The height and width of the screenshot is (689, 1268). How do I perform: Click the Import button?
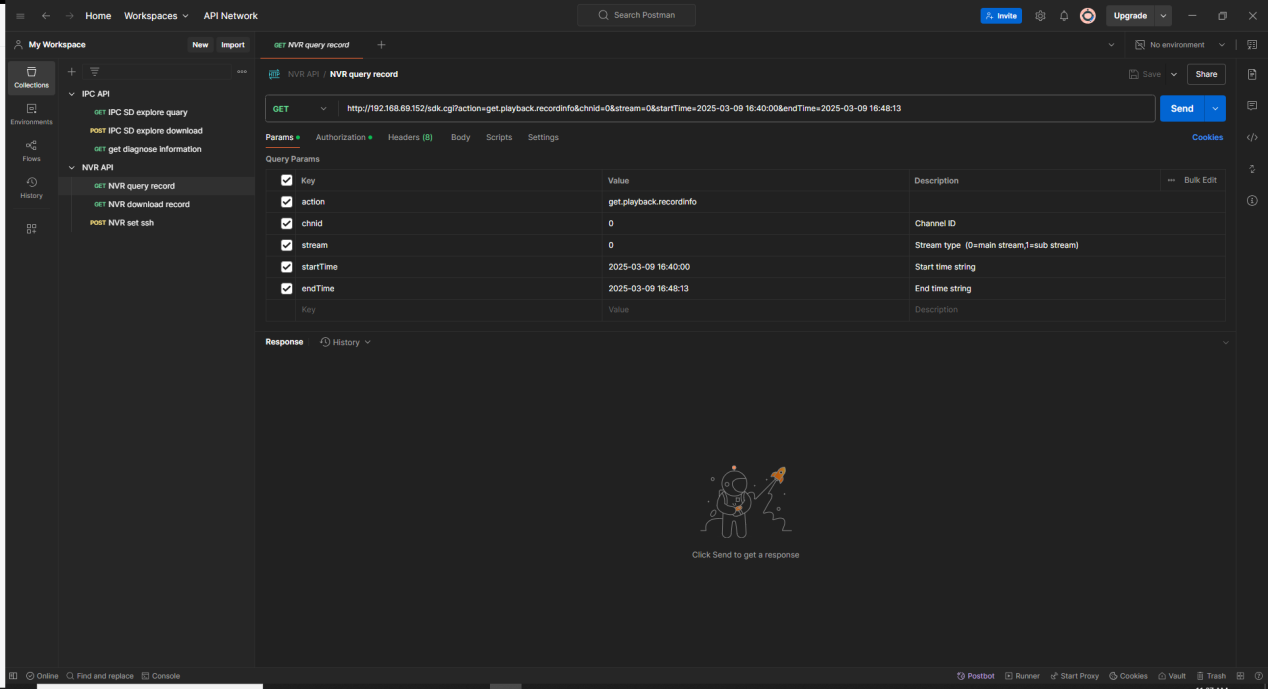pyautogui.click(x=233, y=45)
